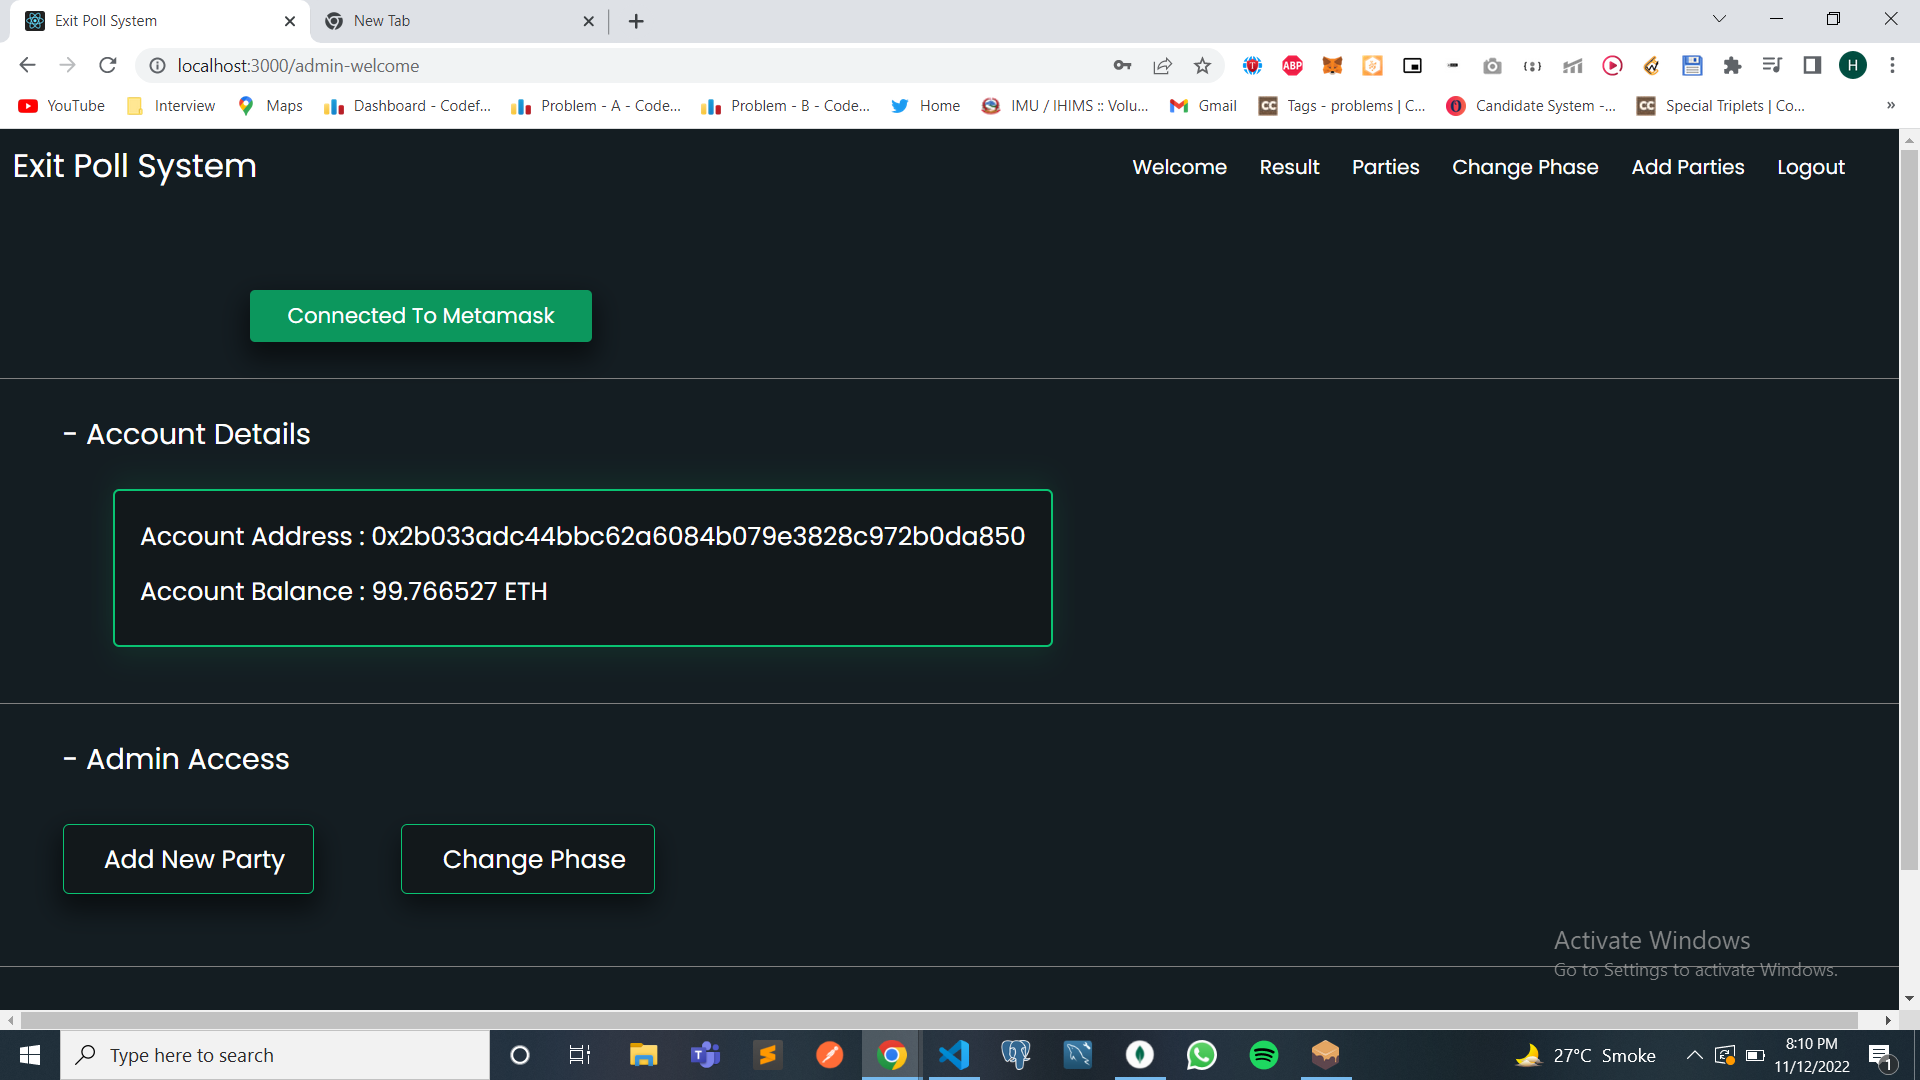Screen dimensions: 1920x1080
Task: Click the share page icon in address bar
Action: coord(1162,66)
